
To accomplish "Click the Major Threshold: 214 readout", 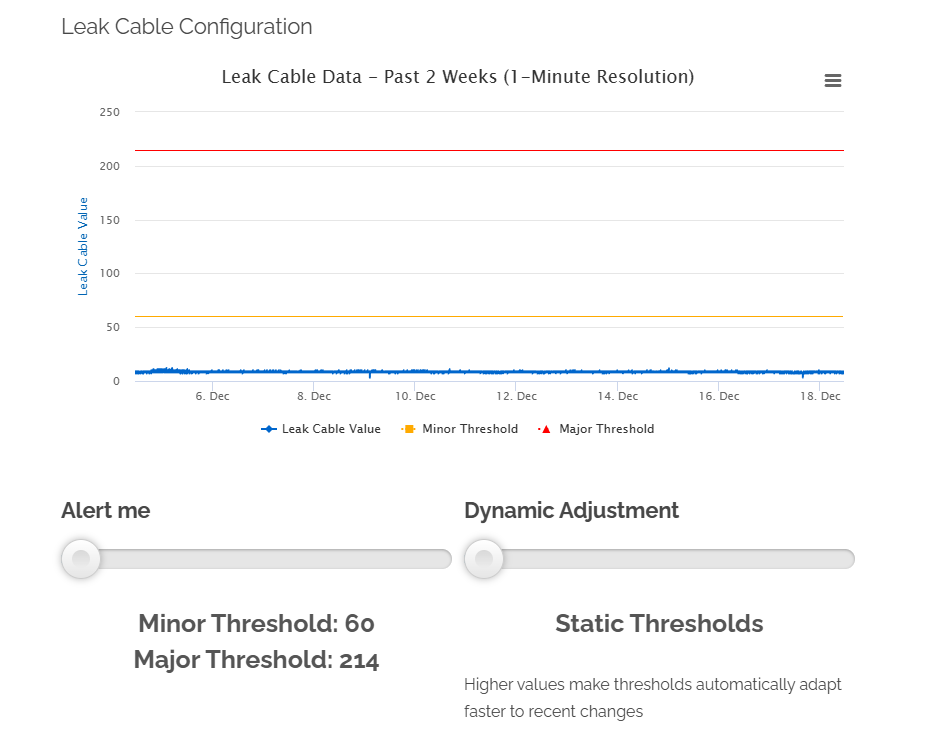I will click(257, 660).
